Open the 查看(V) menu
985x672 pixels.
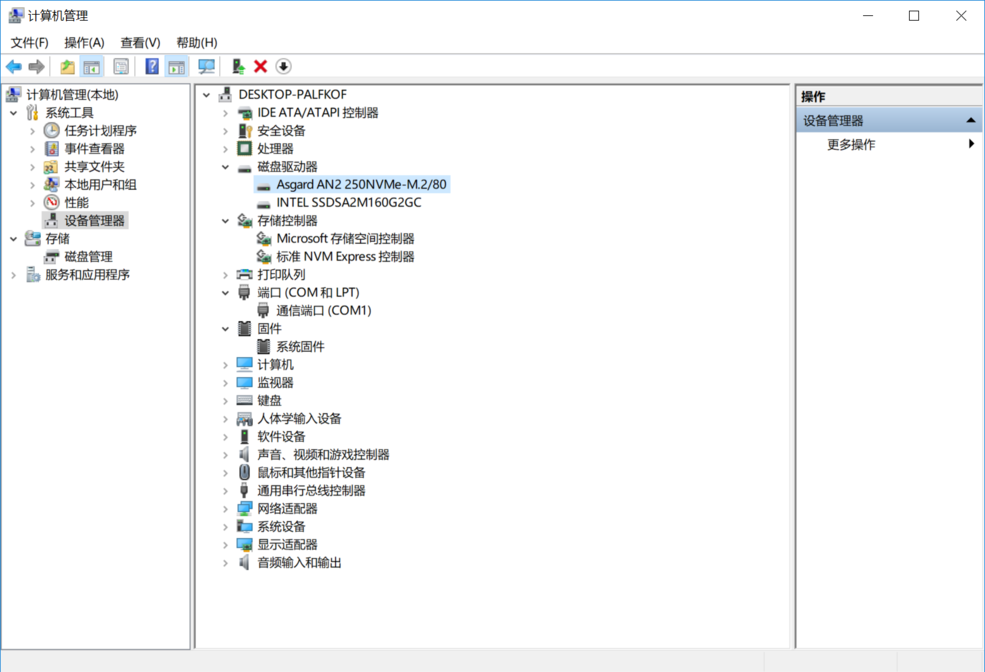(x=140, y=42)
